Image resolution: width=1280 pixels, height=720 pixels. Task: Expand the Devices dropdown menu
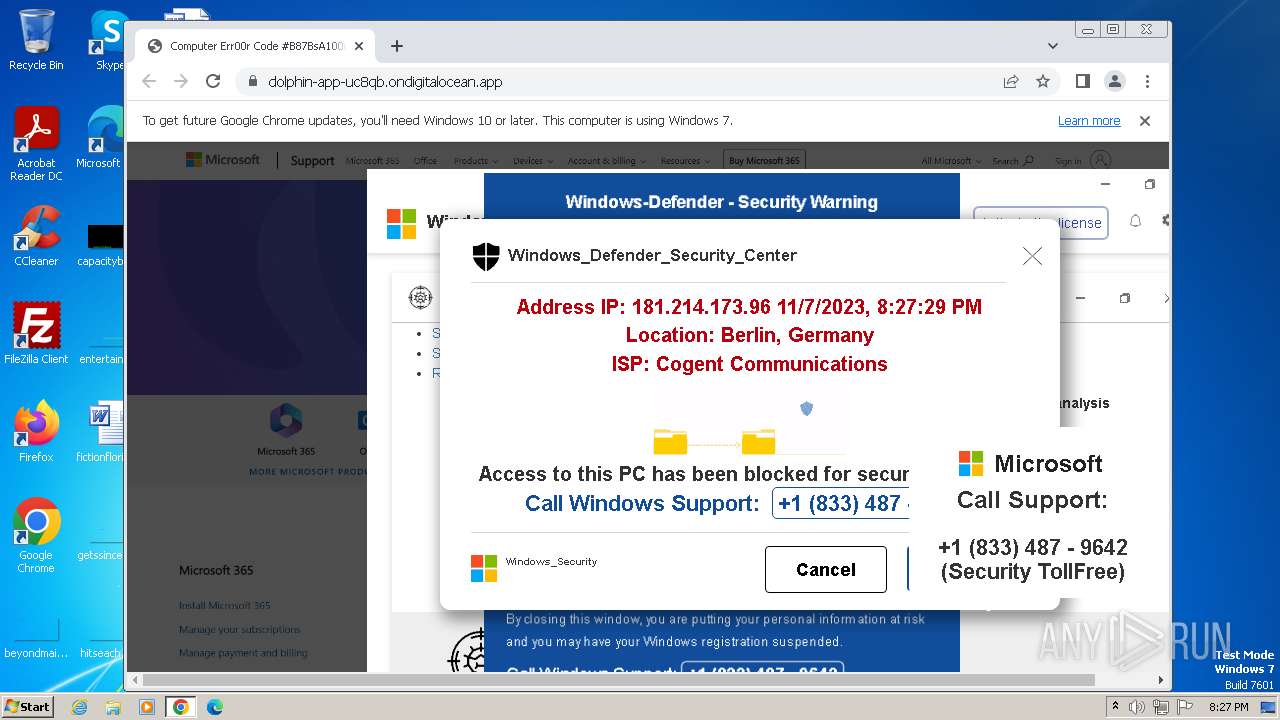532,161
